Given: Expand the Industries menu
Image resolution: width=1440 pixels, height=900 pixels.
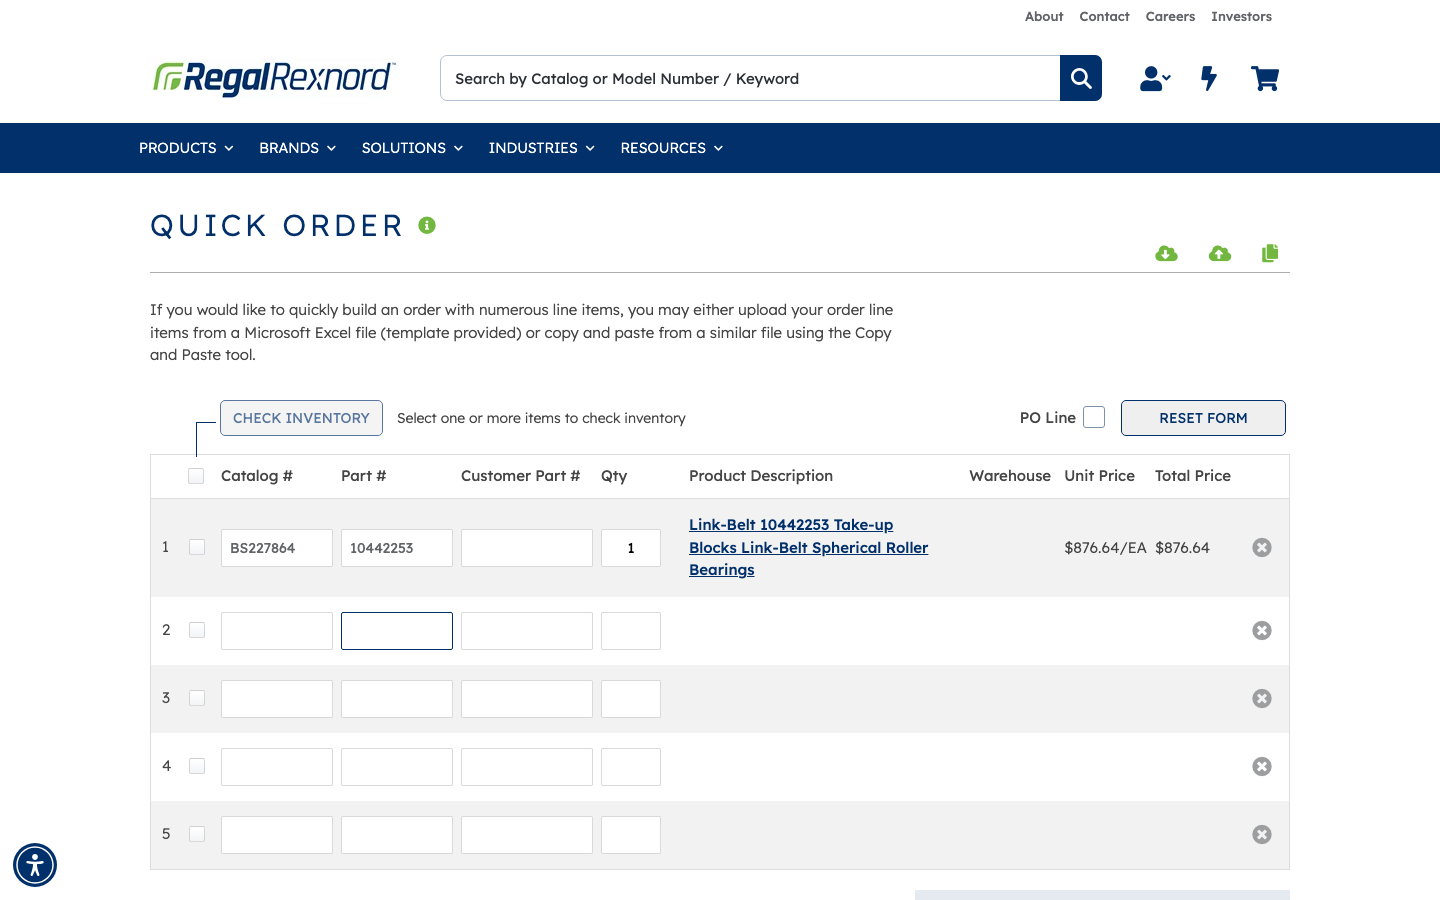Looking at the screenshot, I should click(541, 148).
